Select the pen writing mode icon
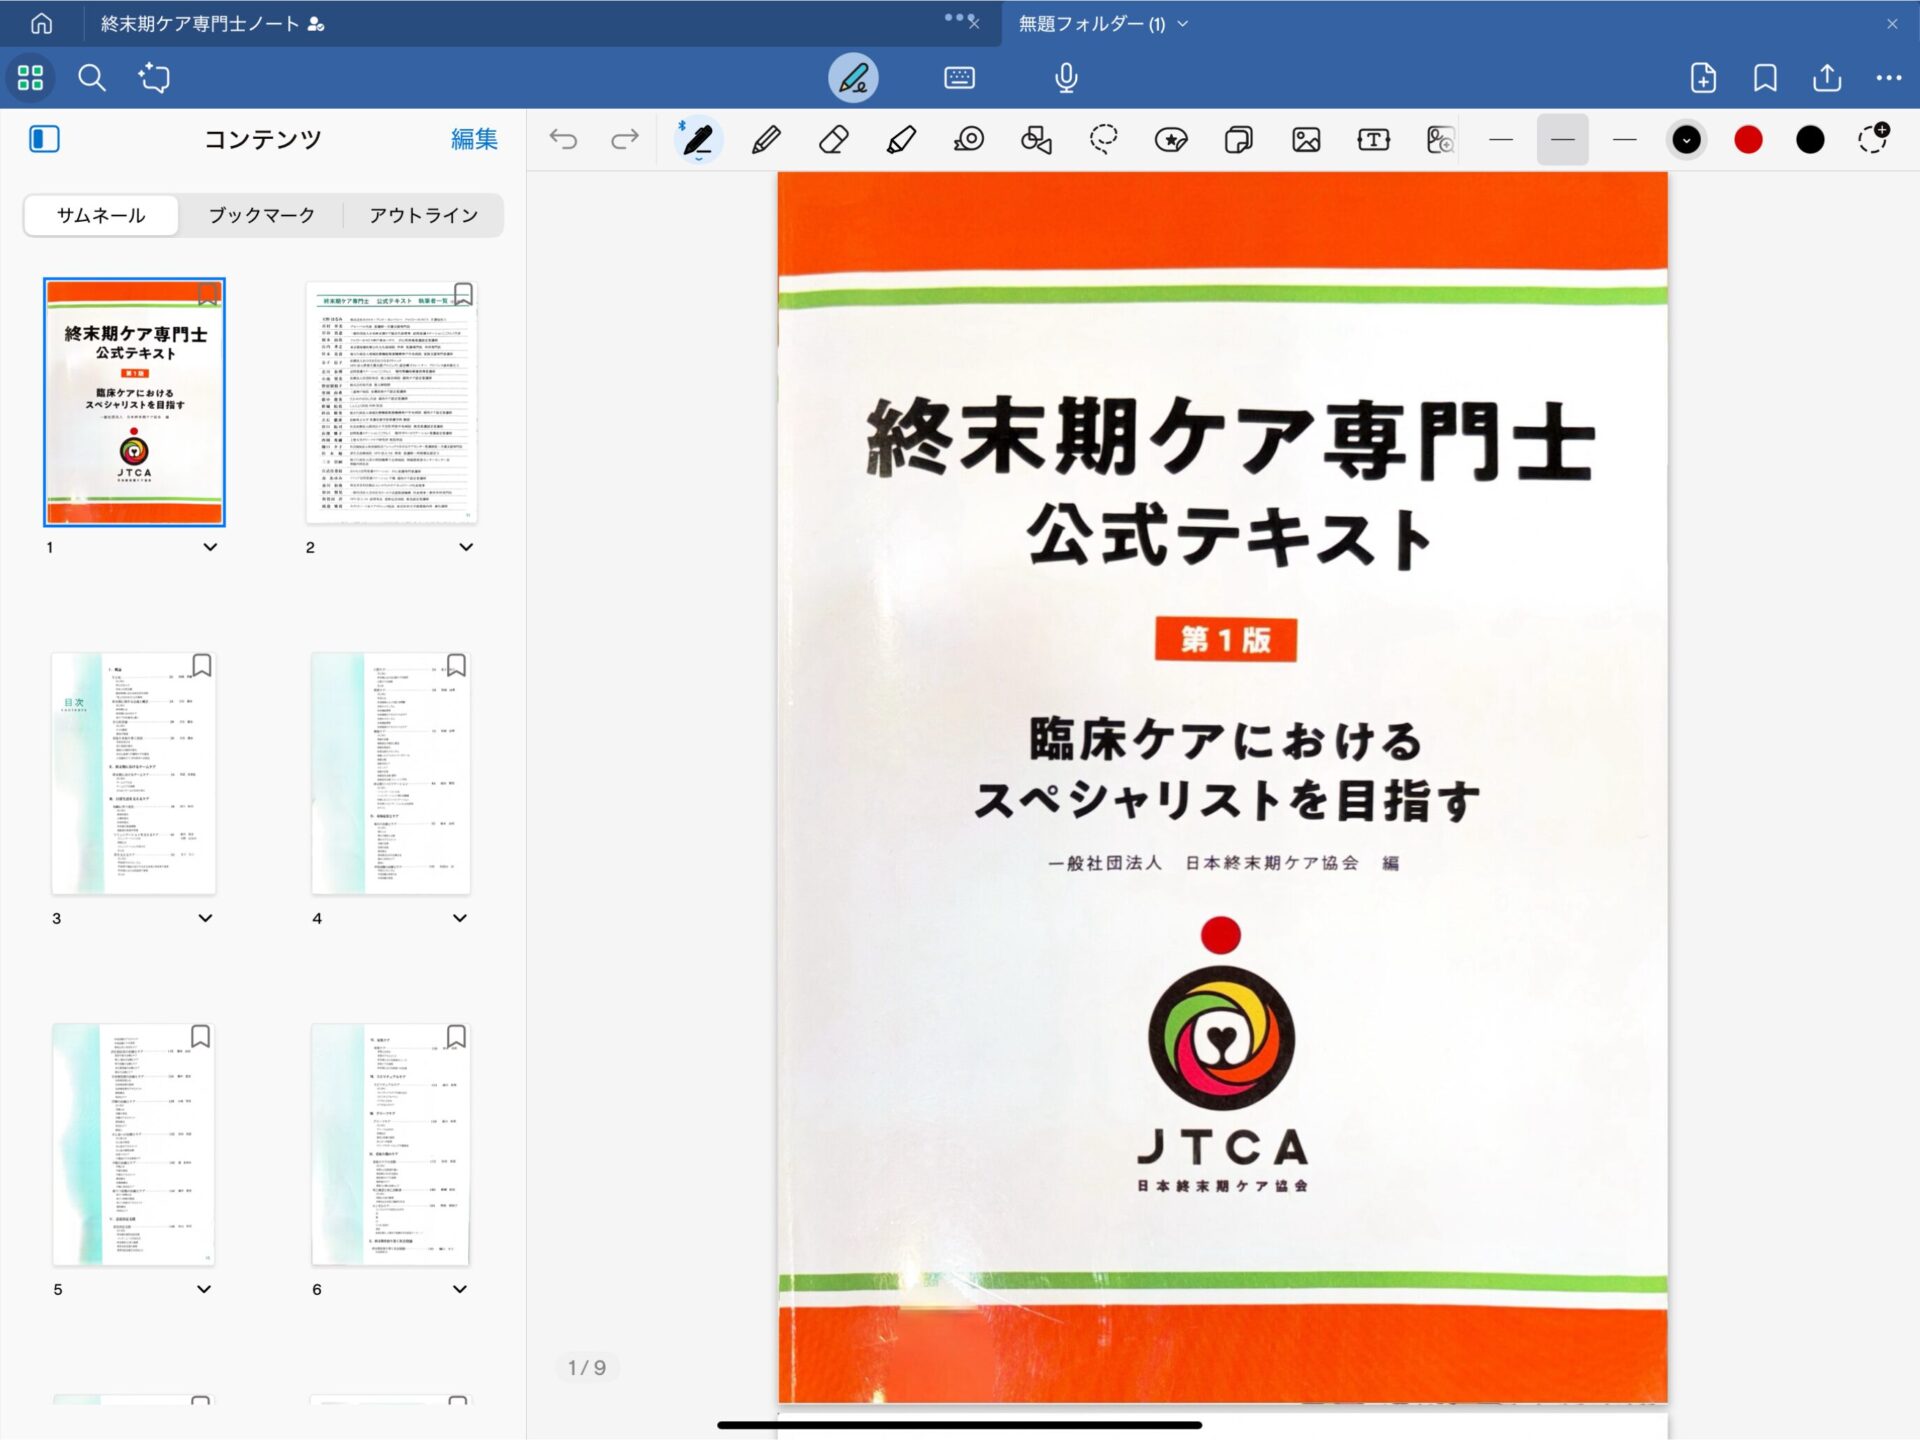 853,78
